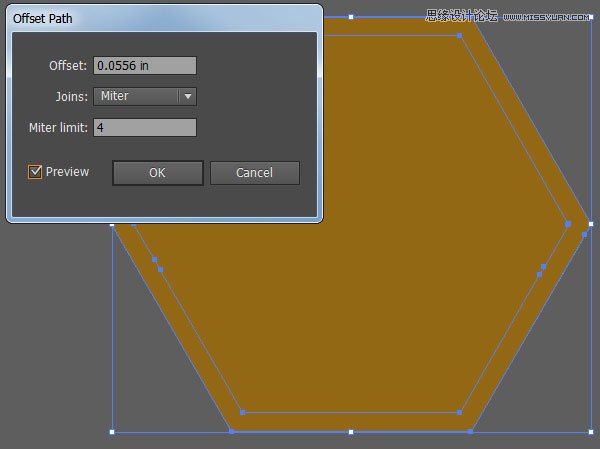Open the Joins dropdown showing Miter

(137, 97)
